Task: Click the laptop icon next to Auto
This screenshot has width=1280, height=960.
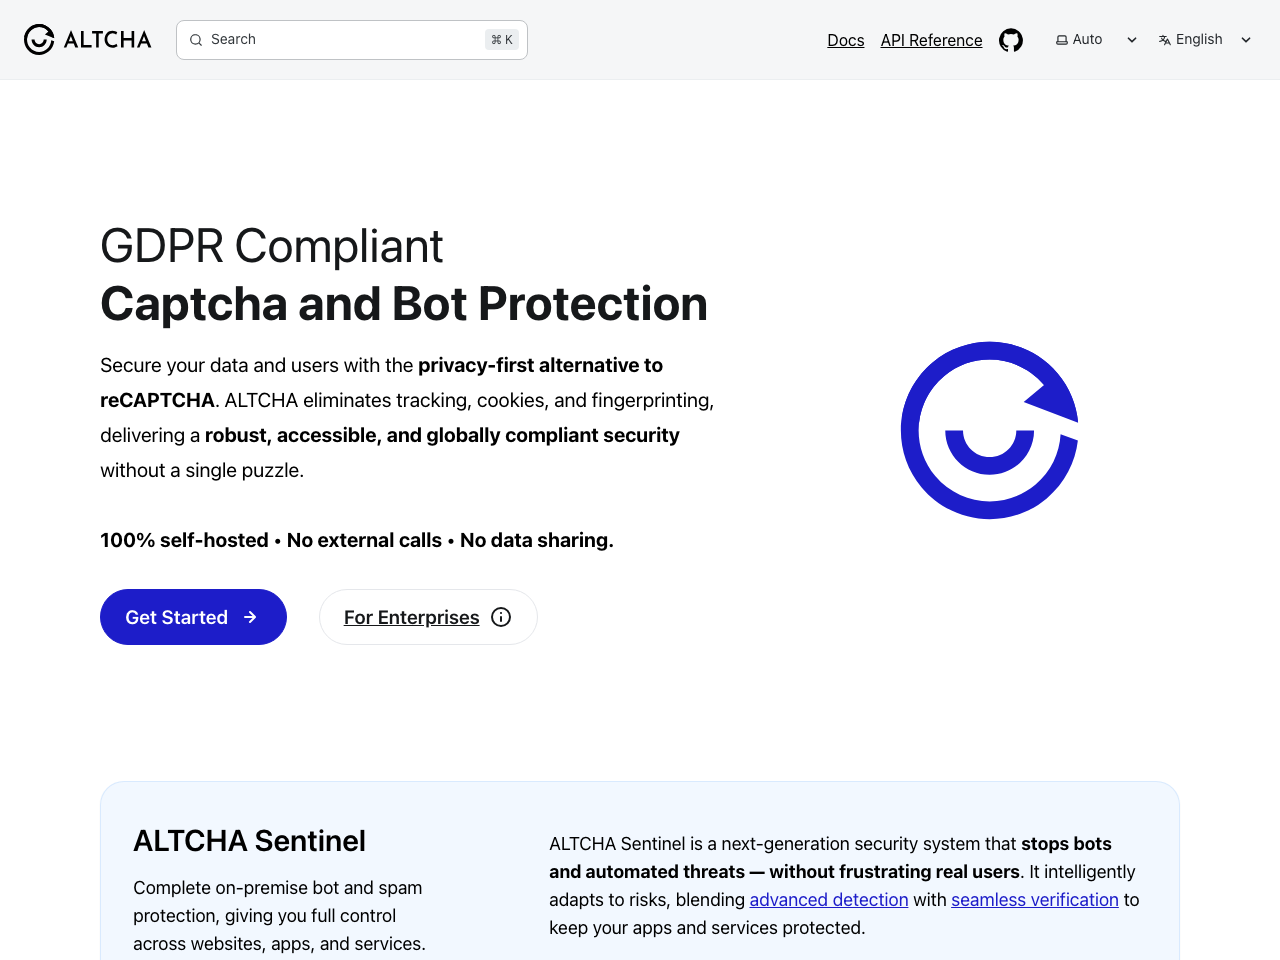Action: (1061, 39)
